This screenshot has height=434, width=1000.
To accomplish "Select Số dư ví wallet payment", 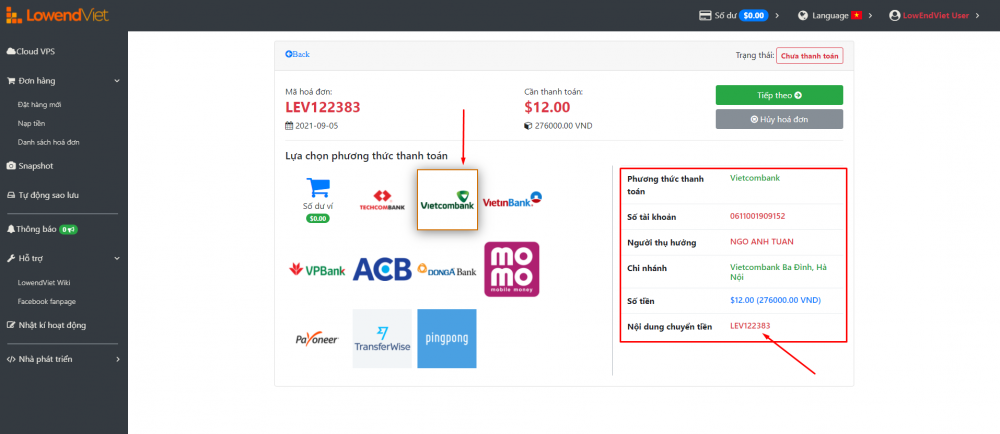I will point(318,199).
